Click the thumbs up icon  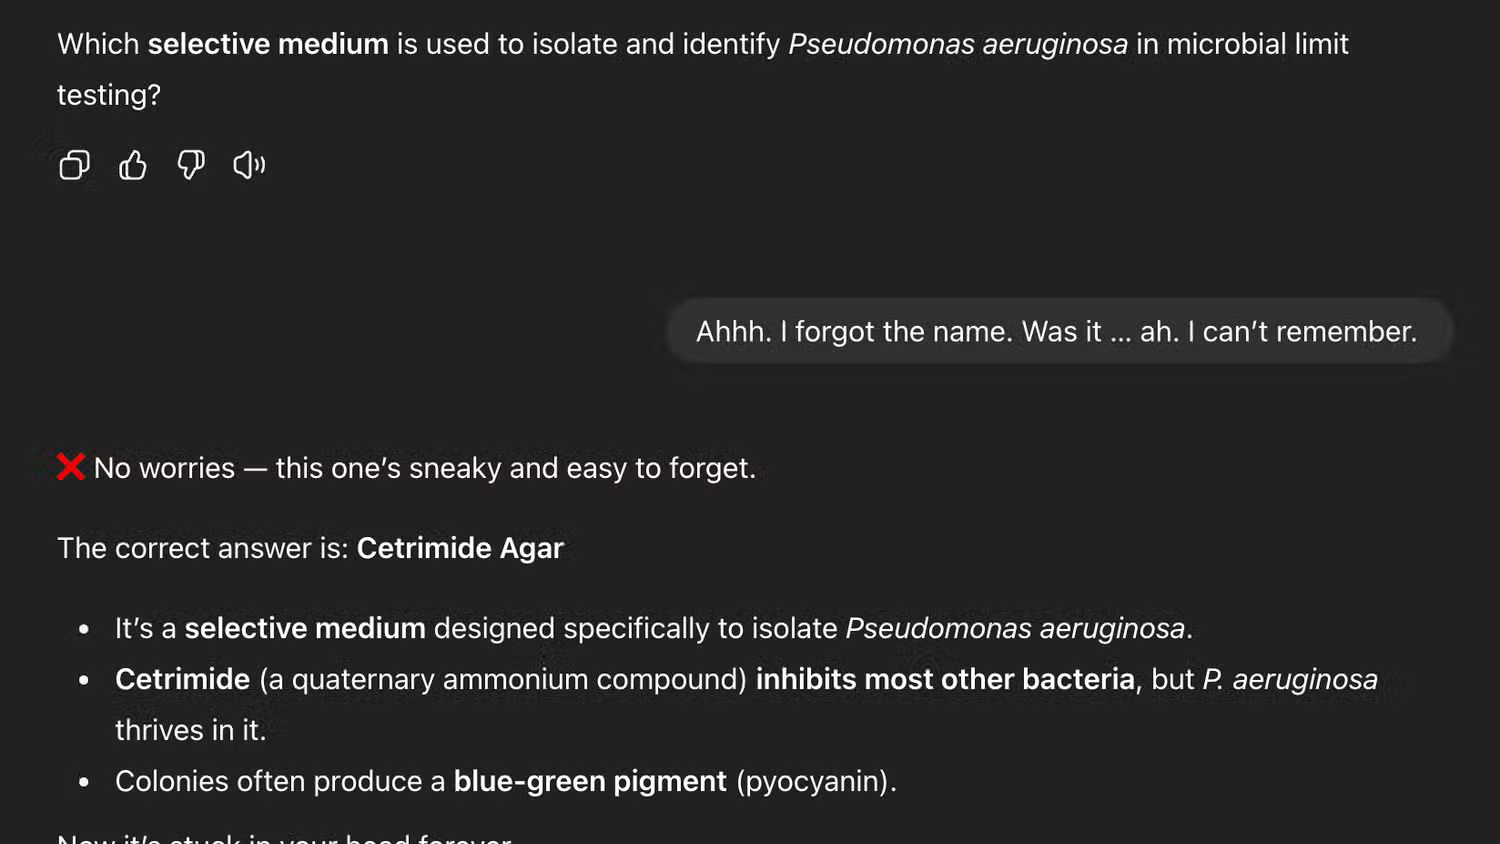pyautogui.click(x=132, y=165)
